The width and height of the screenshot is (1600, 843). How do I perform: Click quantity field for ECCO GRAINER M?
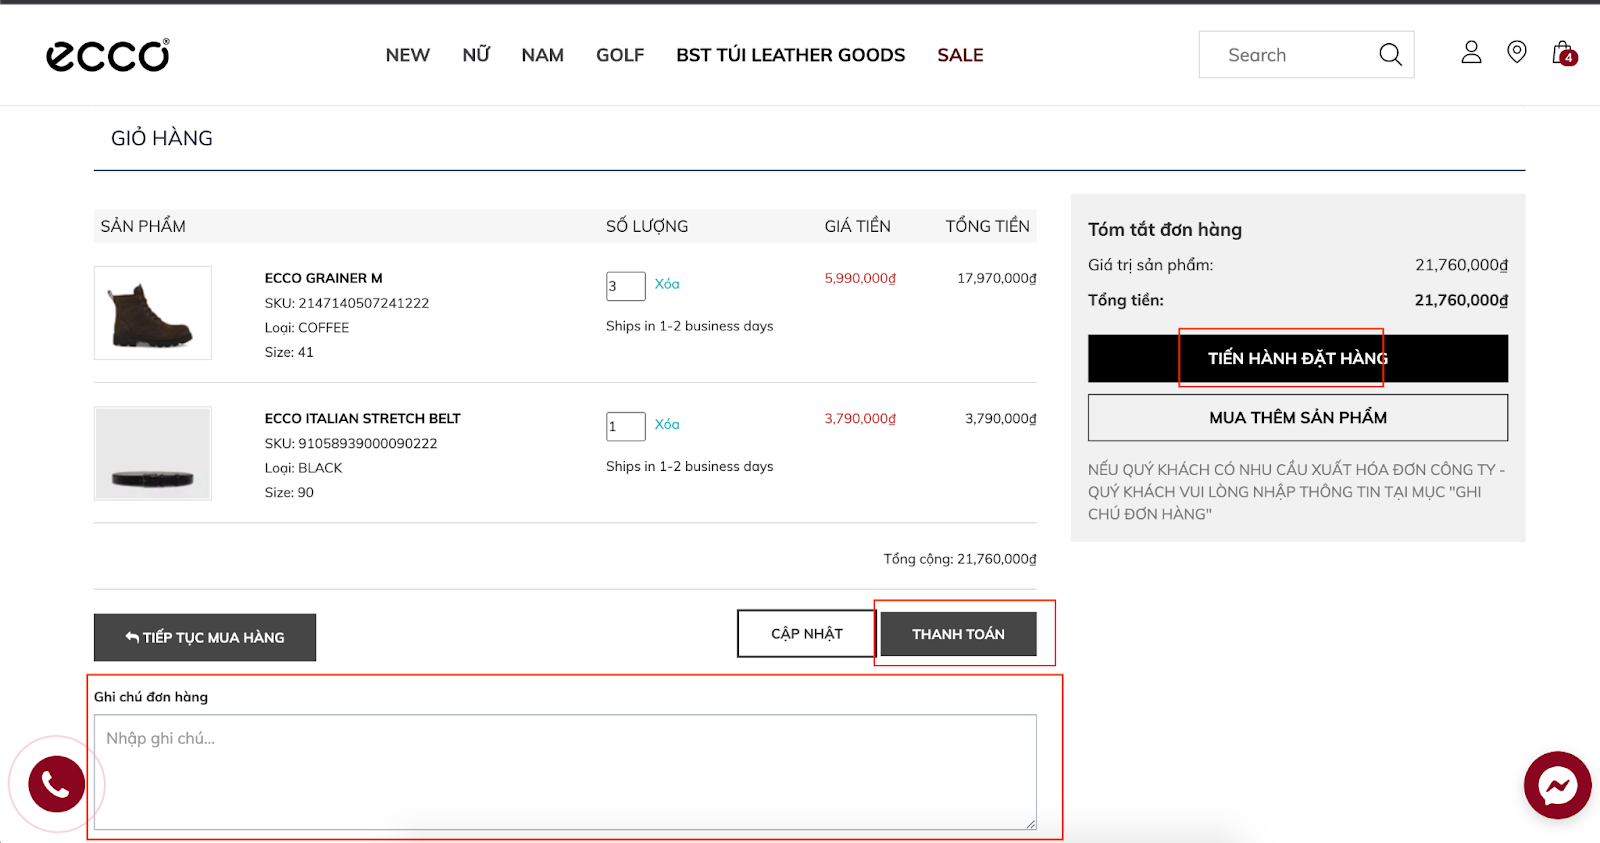click(x=625, y=286)
